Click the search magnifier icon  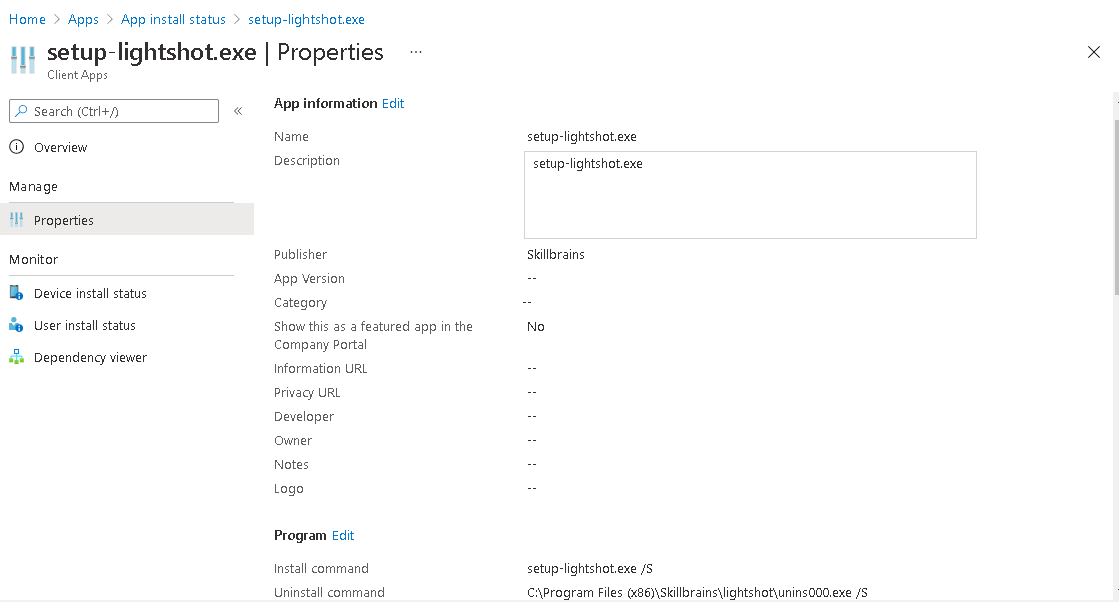20,111
